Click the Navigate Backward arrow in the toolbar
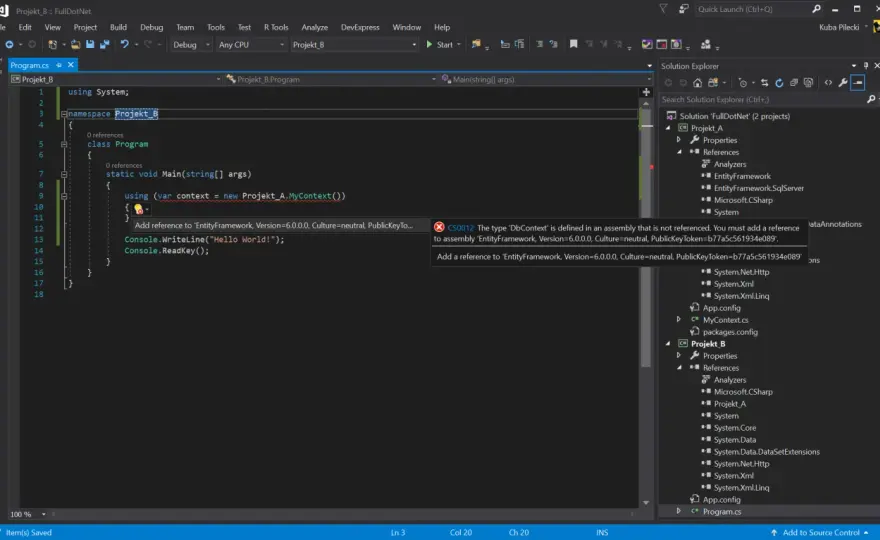880x540 pixels. click(x=10, y=44)
